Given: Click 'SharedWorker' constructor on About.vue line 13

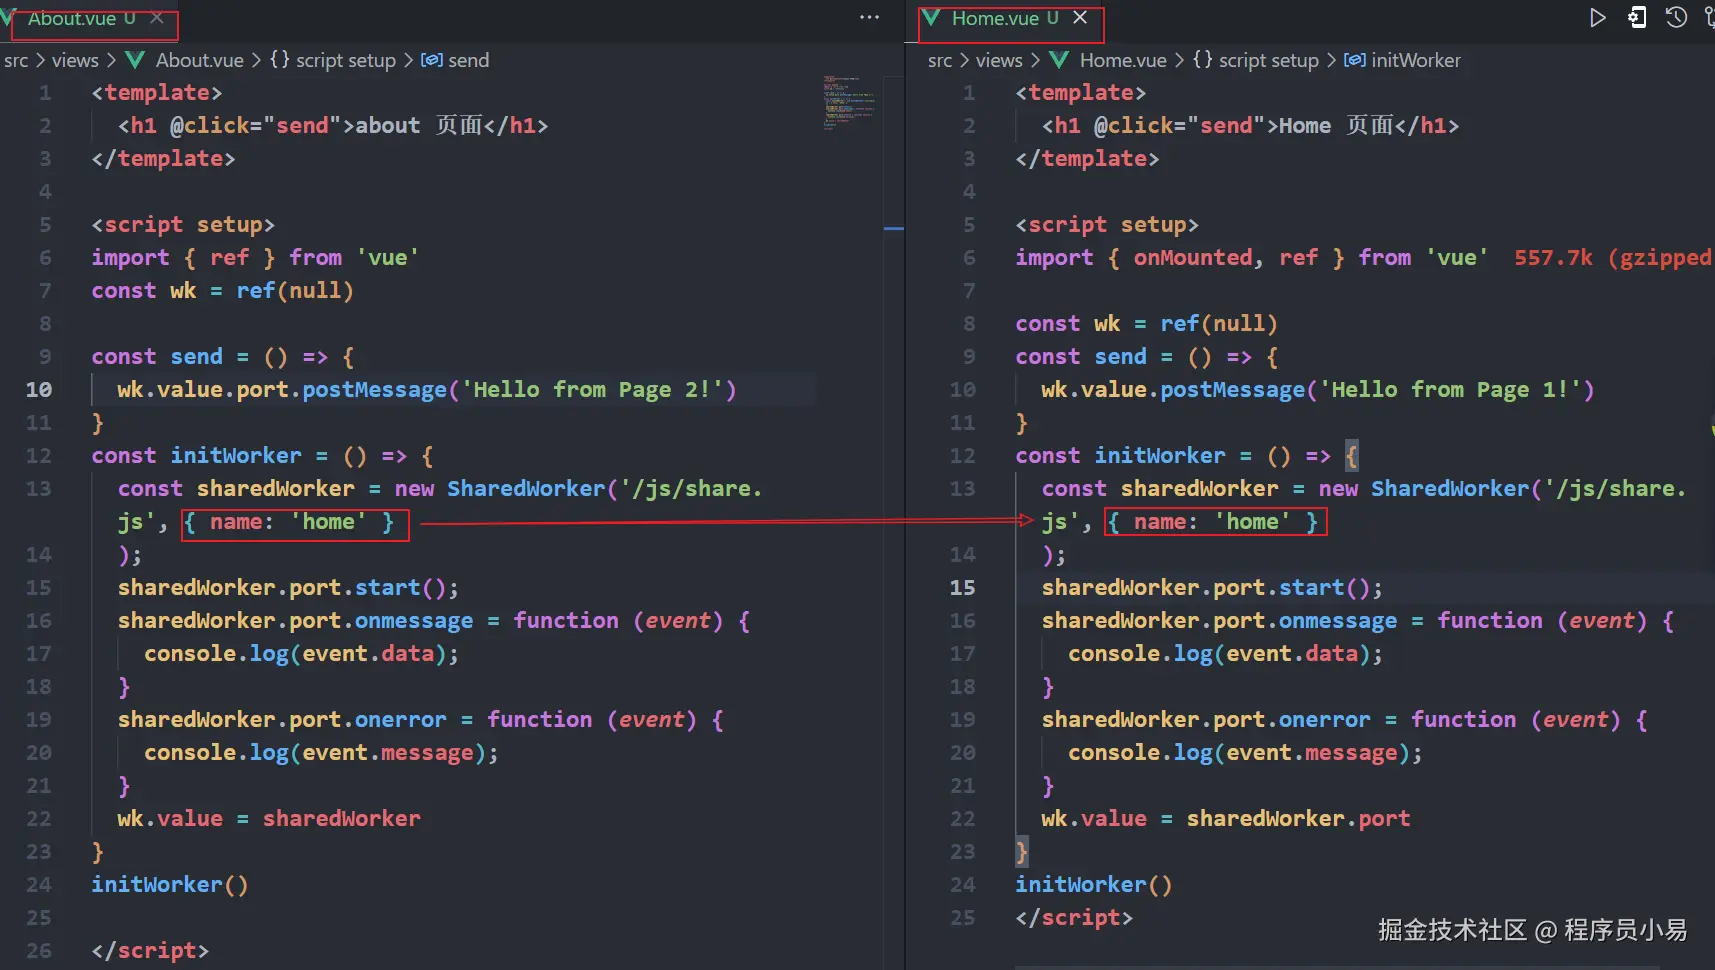Looking at the screenshot, I should (x=526, y=489).
